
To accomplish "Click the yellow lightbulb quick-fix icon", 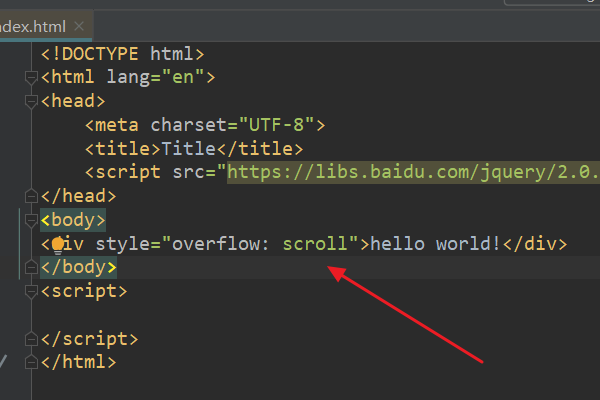I will point(58,244).
